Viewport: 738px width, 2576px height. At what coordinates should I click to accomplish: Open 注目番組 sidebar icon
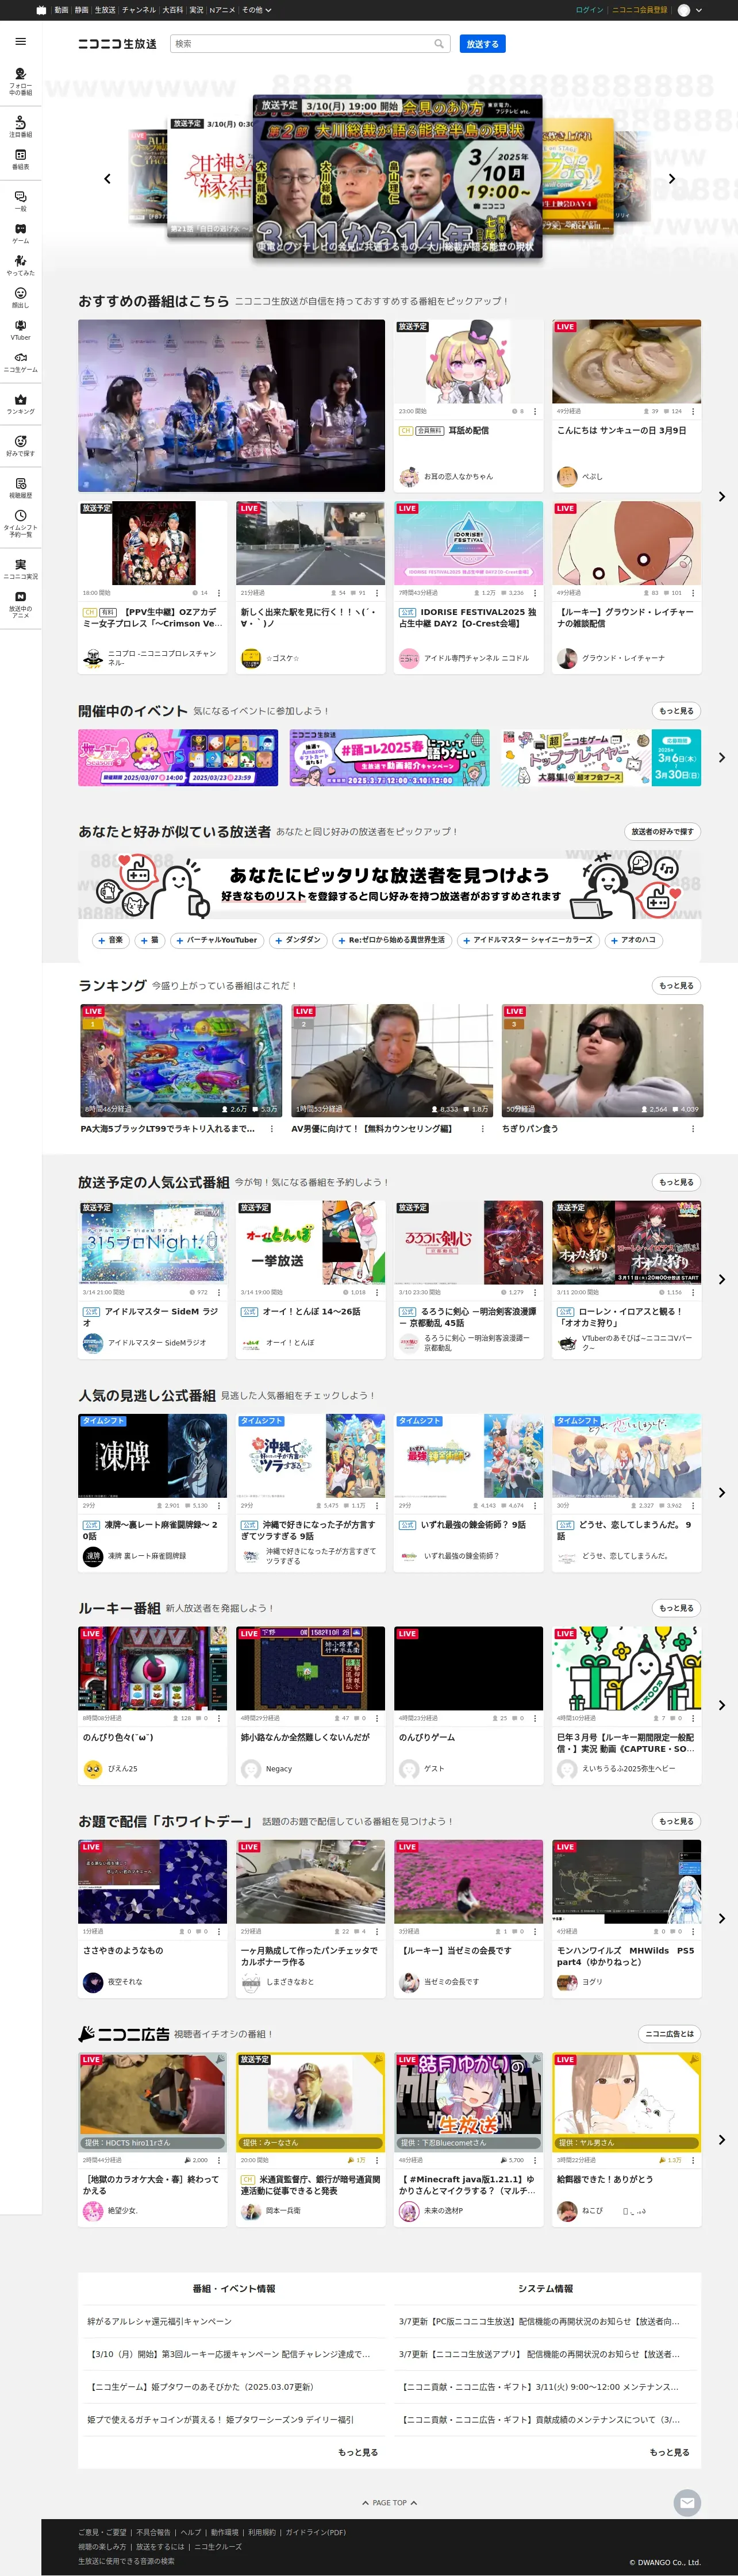(20, 127)
